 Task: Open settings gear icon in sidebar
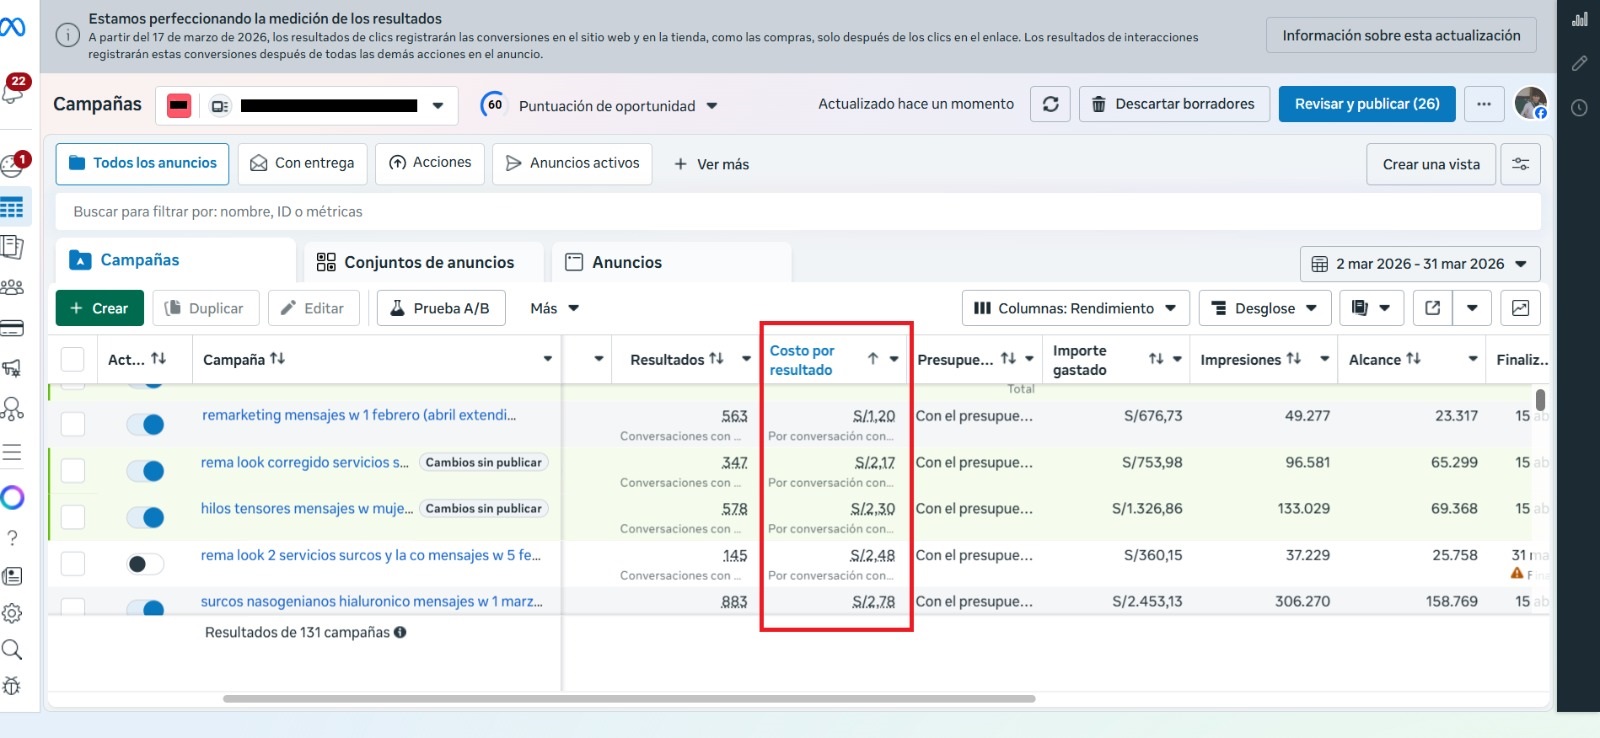click(x=12, y=613)
